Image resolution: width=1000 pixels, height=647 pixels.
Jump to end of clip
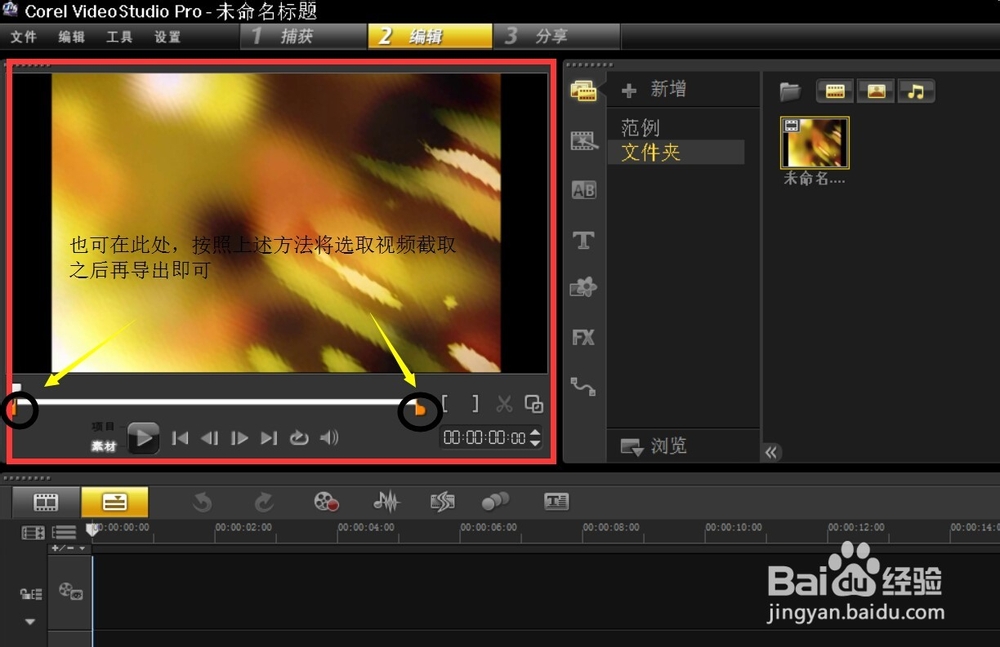coord(268,438)
